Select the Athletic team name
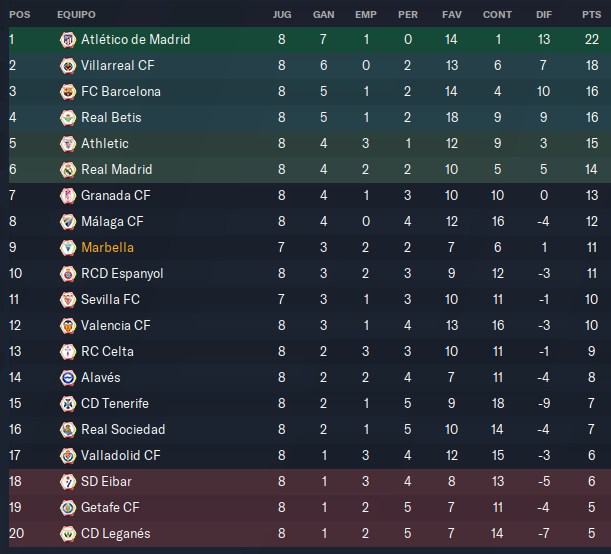This screenshot has width=611, height=554. coord(105,144)
